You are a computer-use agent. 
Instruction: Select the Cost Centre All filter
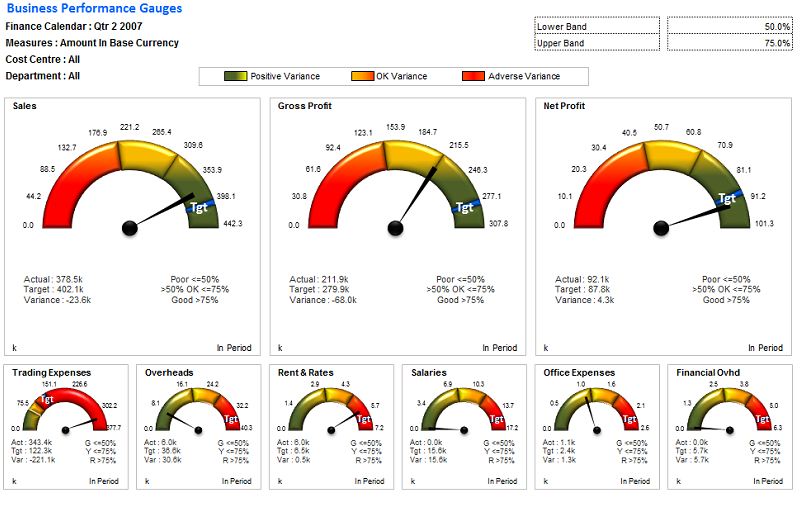tap(42, 59)
